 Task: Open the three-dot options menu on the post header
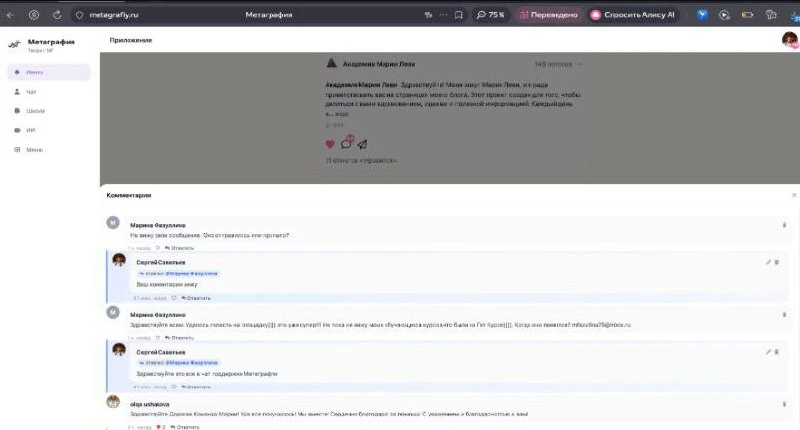tap(579, 64)
